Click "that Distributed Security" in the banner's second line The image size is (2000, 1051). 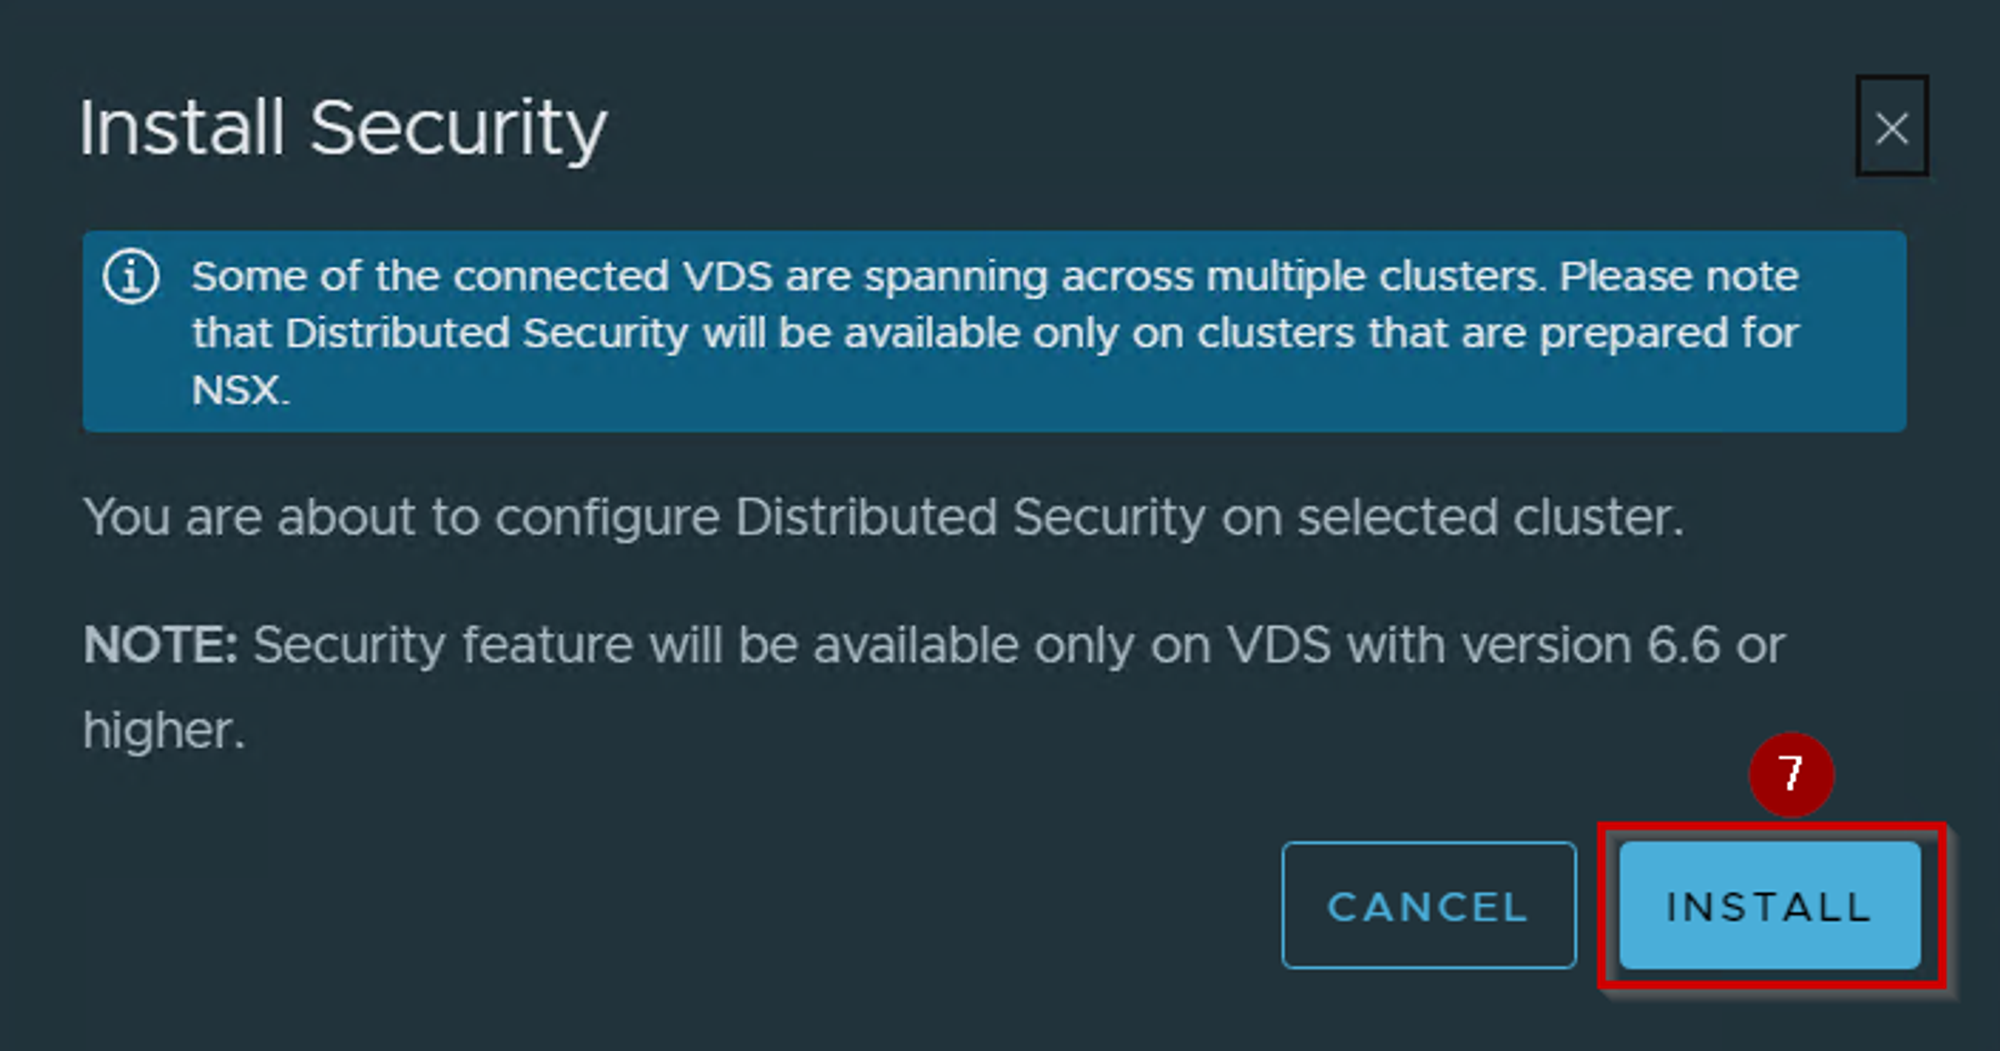point(440,333)
